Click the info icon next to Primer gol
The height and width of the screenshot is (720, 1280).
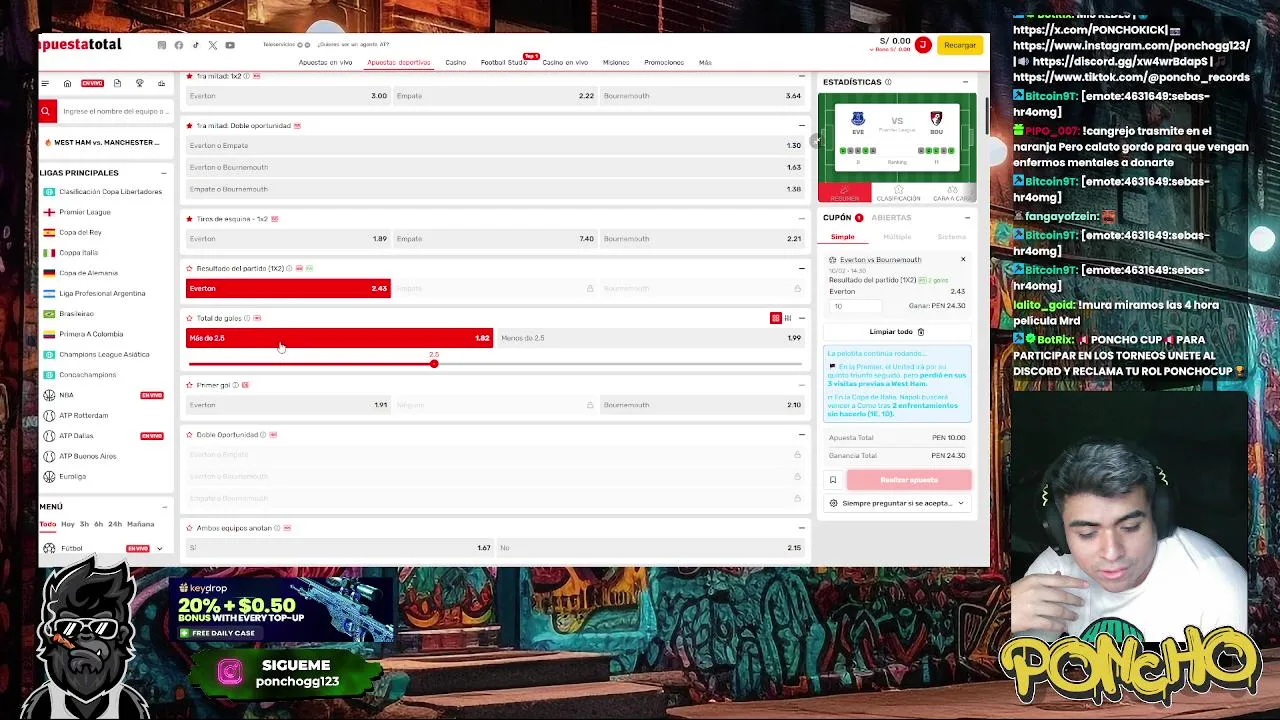(236, 385)
